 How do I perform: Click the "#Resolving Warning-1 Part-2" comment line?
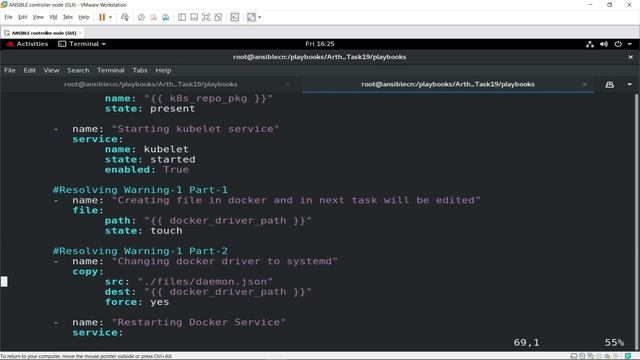140,251
